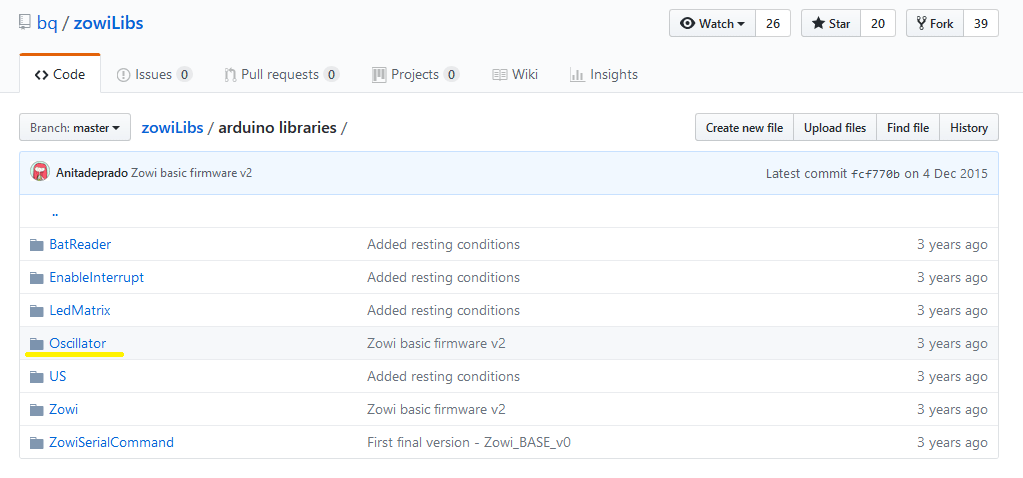Screen dimensions: 1023x478
Task: Star the zowiLibs repository
Action: [x=830, y=23]
